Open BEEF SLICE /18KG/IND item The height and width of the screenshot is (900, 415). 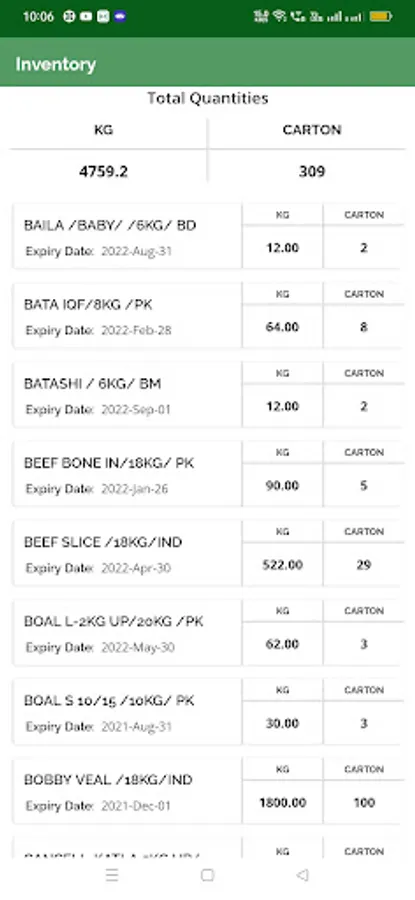pos(207,553)
